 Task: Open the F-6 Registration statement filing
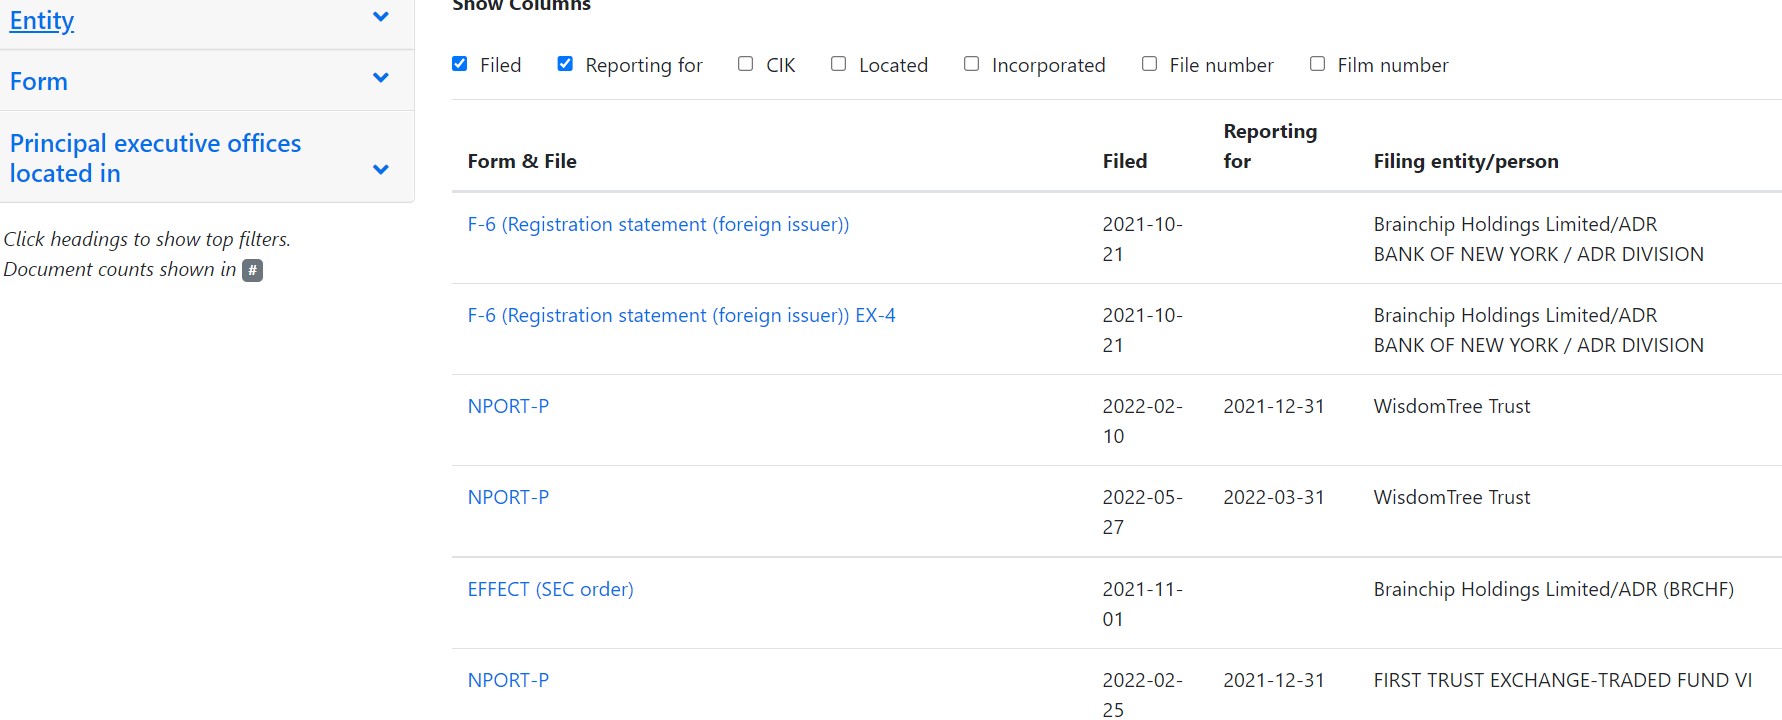click(658, 225)
